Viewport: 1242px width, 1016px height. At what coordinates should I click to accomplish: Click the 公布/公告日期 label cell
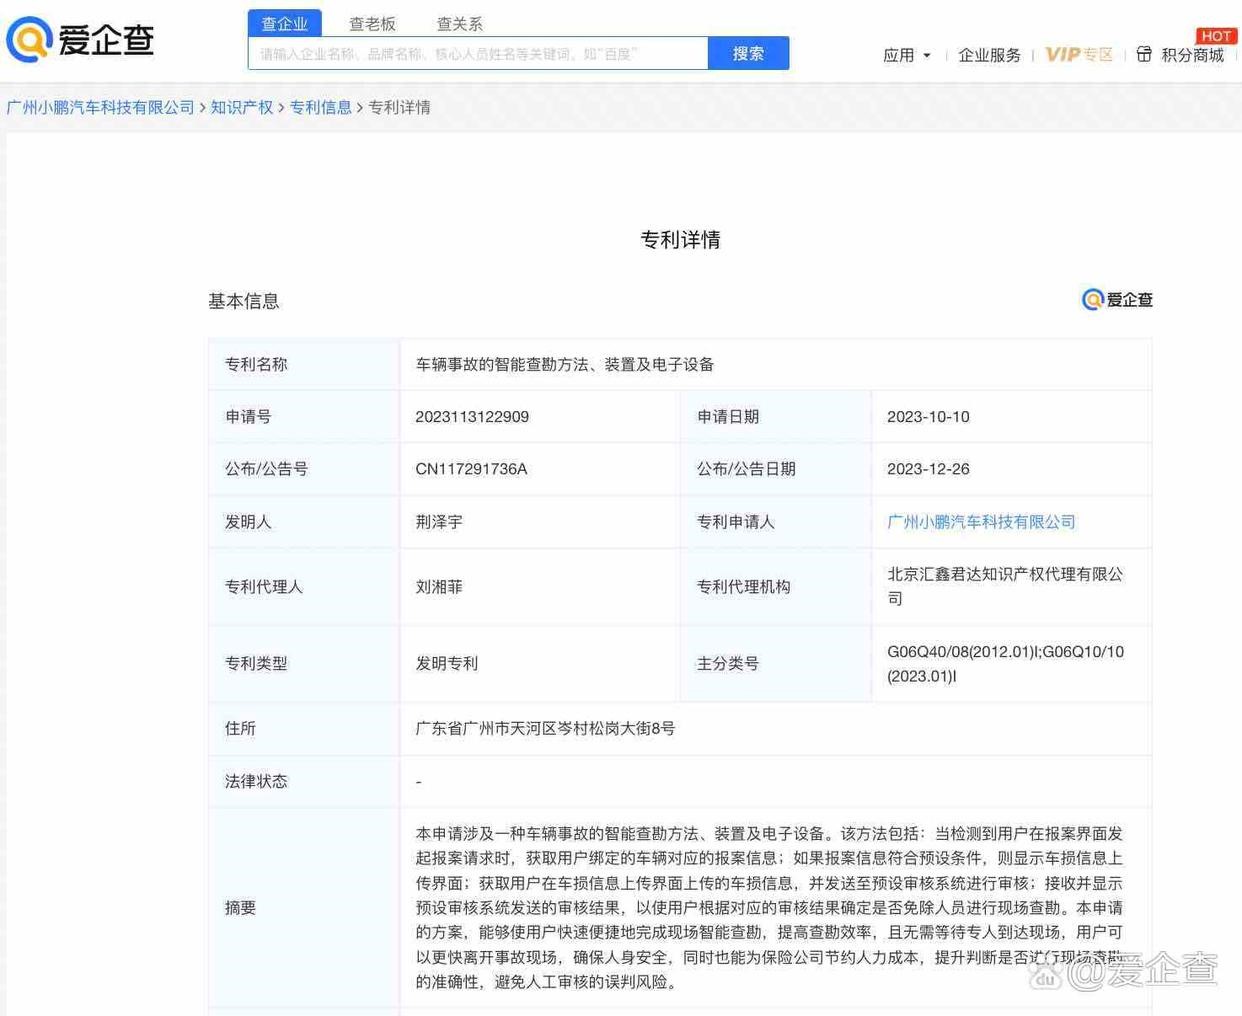776,469
